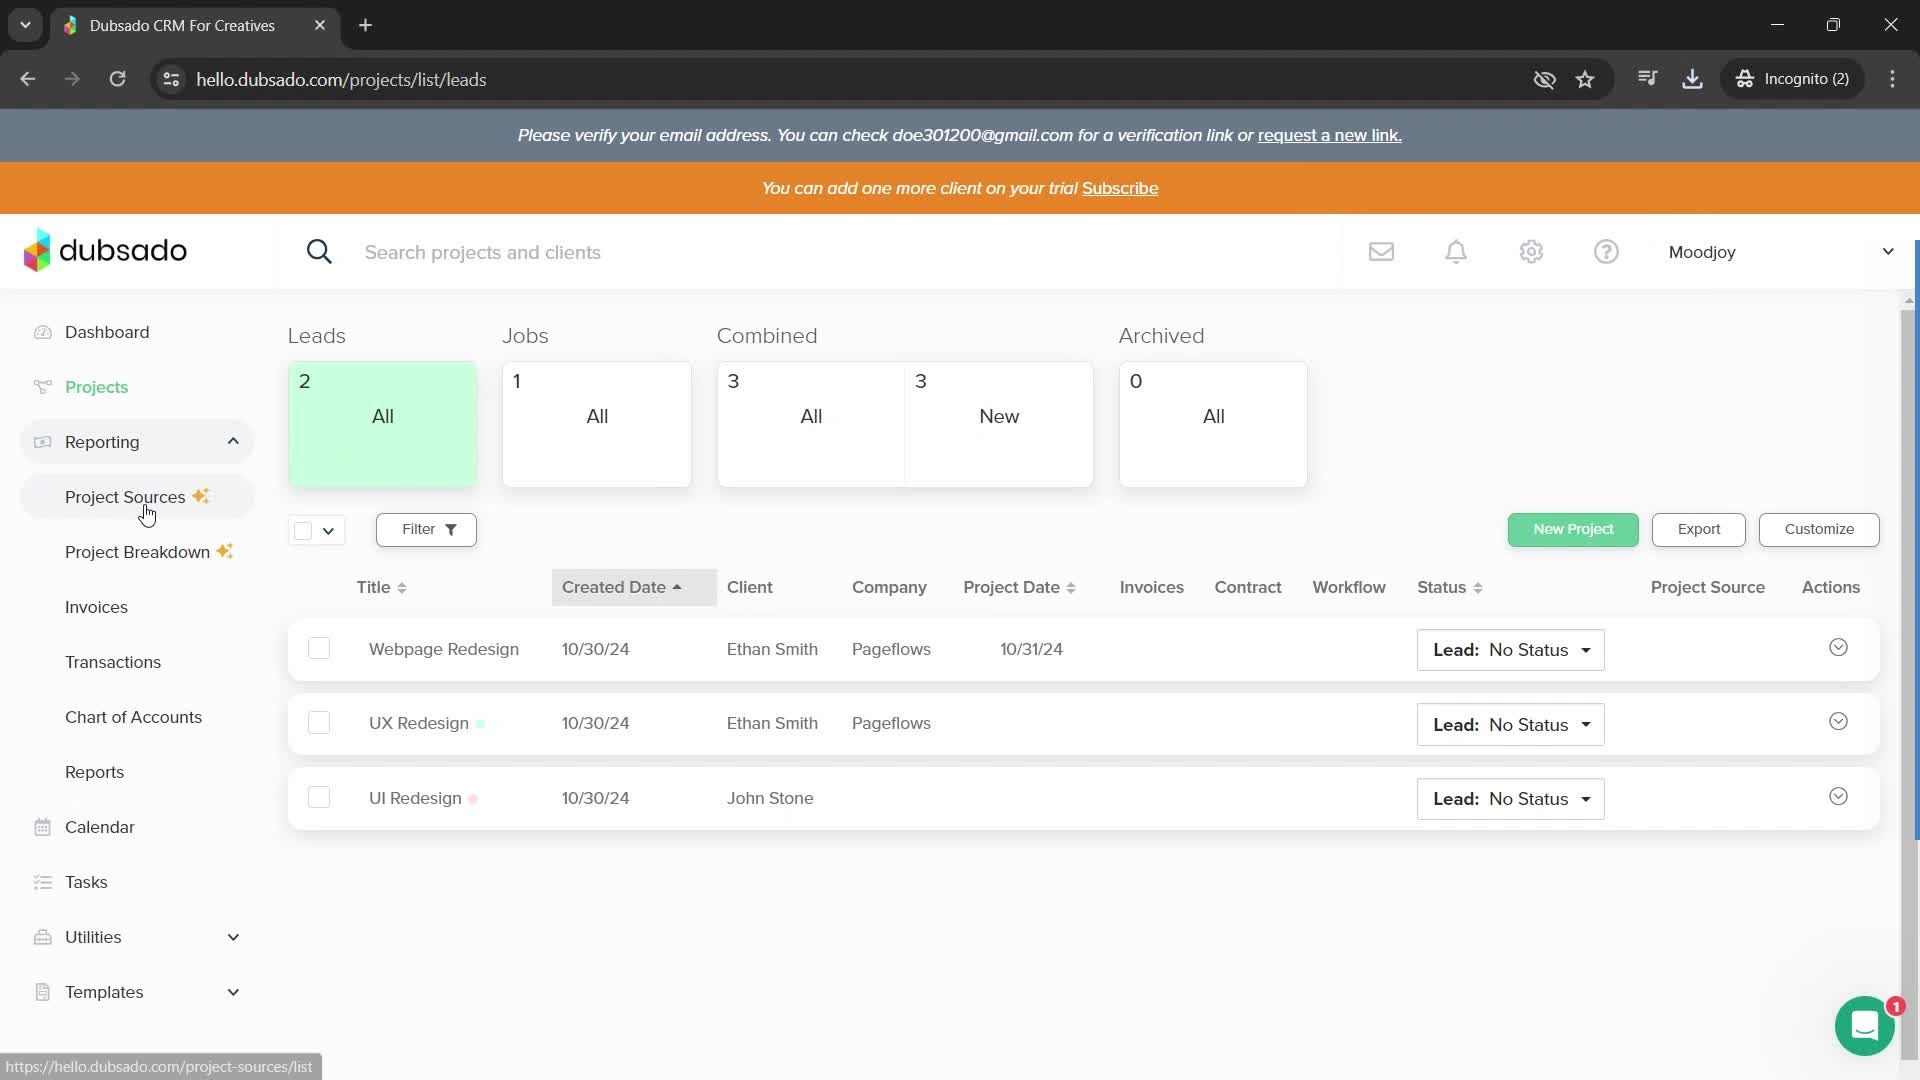
Task: Close the Dubsado CRM tab
Action: coord(319,25)
